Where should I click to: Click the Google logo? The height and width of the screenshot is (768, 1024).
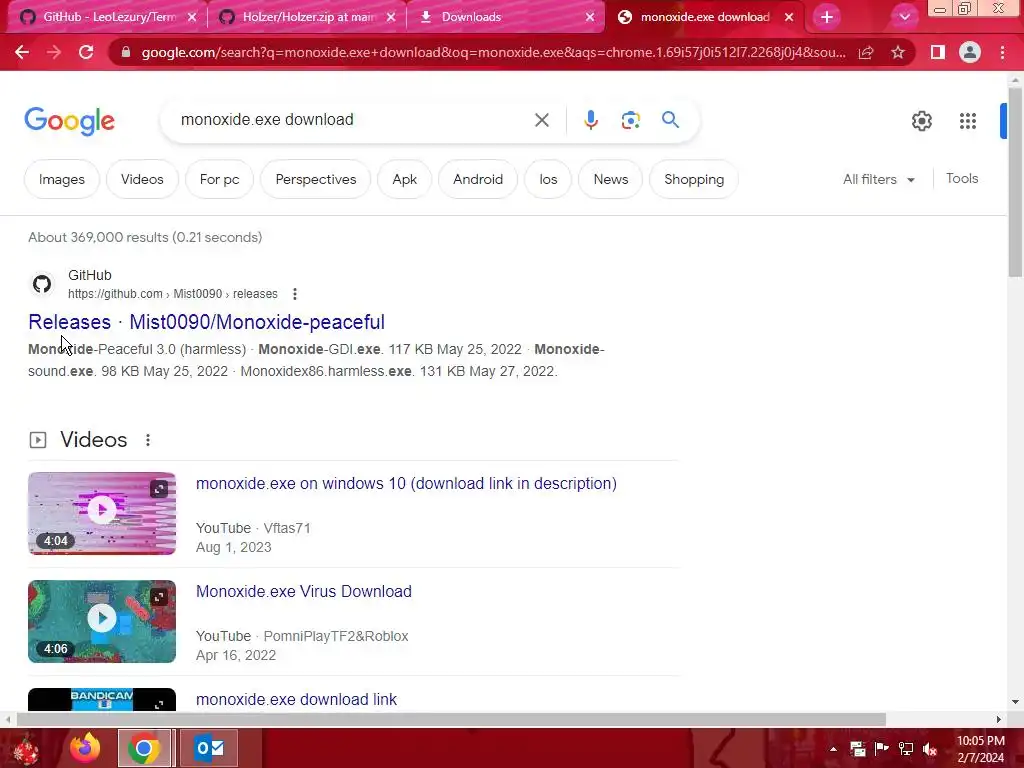(69, 121)
